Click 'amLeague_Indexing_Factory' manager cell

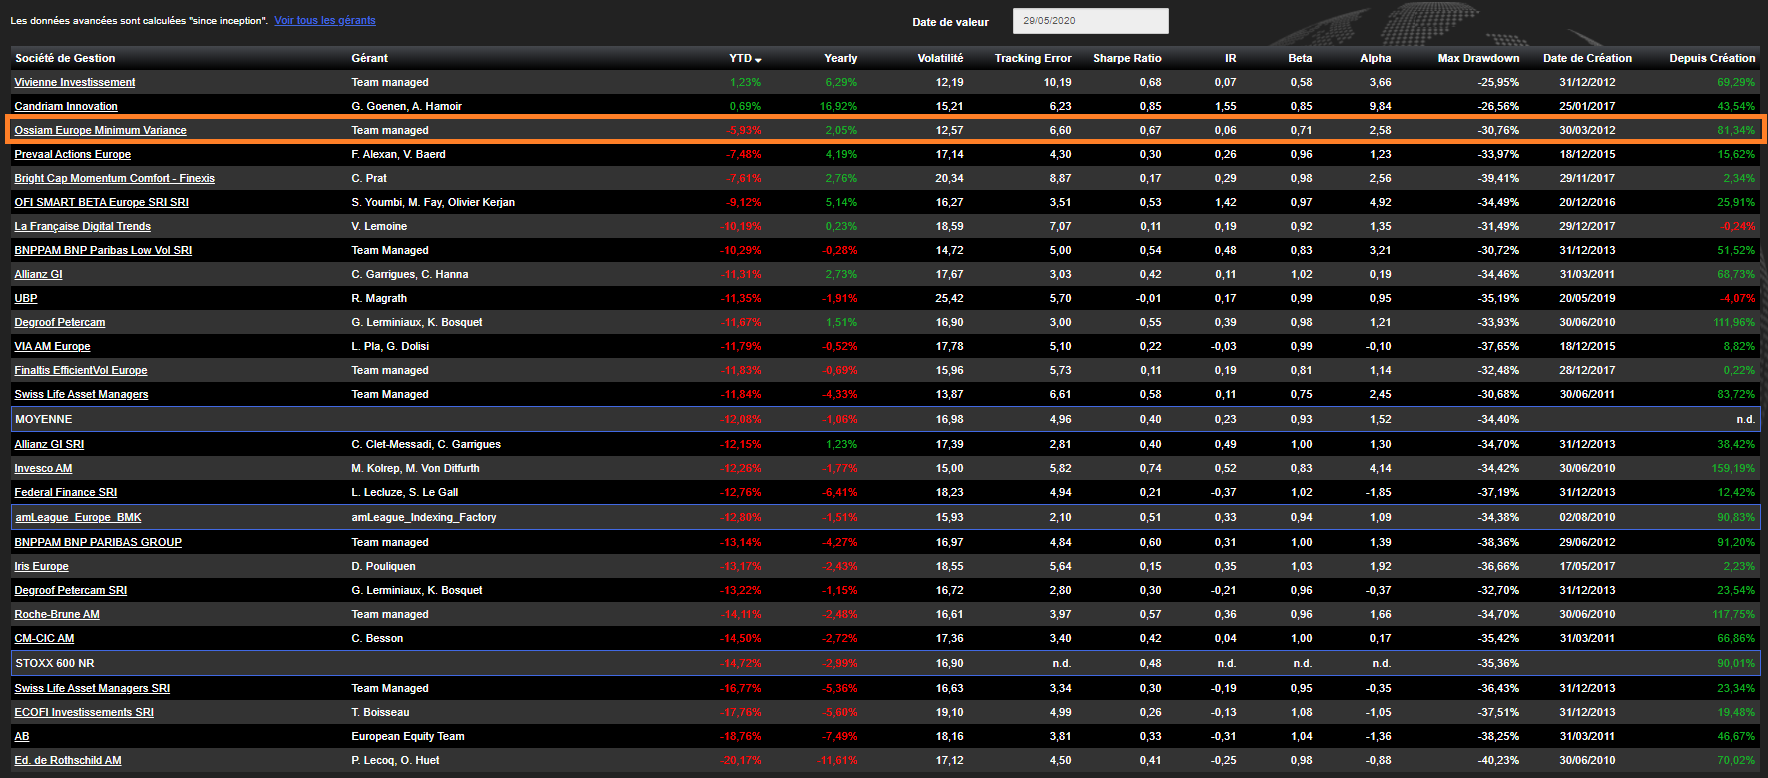tap(424, 517)
